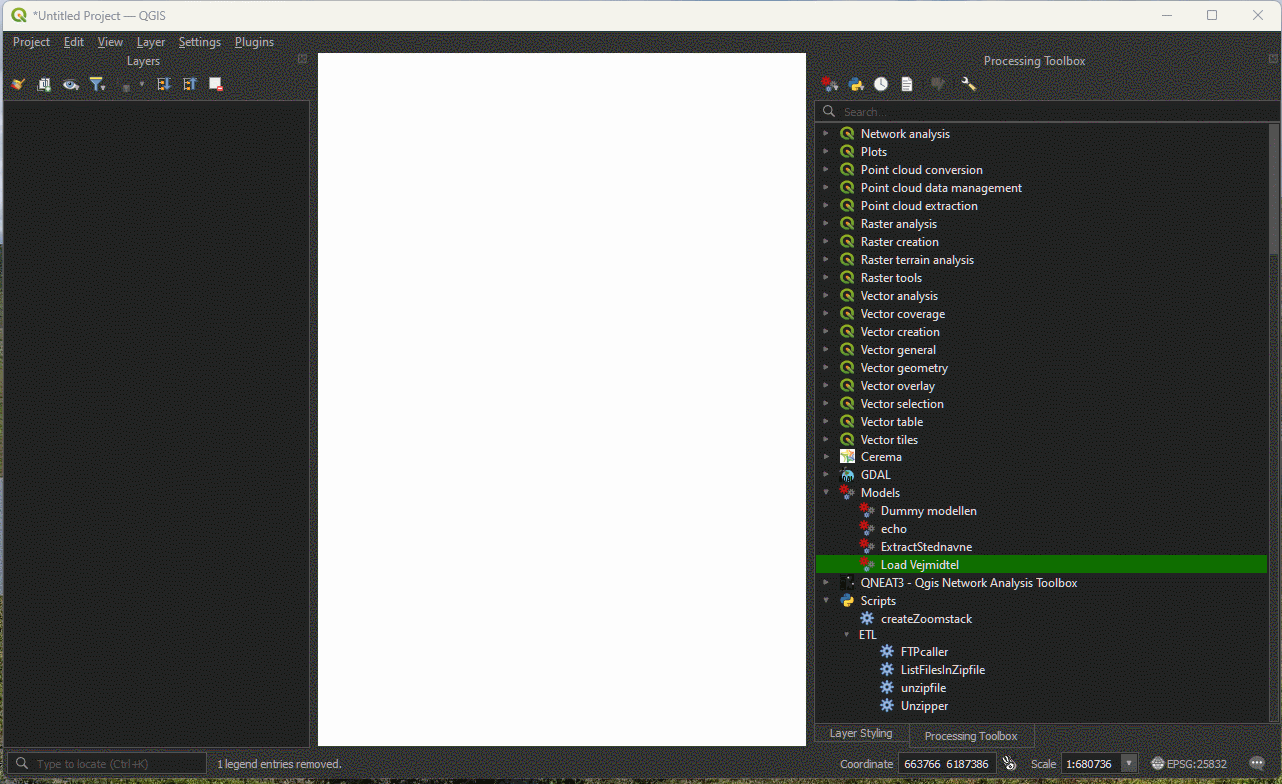The height and width of the screenshot is (784, 1282).
Task: Open the Results Viewer document icon
Action: coord(907,85)
